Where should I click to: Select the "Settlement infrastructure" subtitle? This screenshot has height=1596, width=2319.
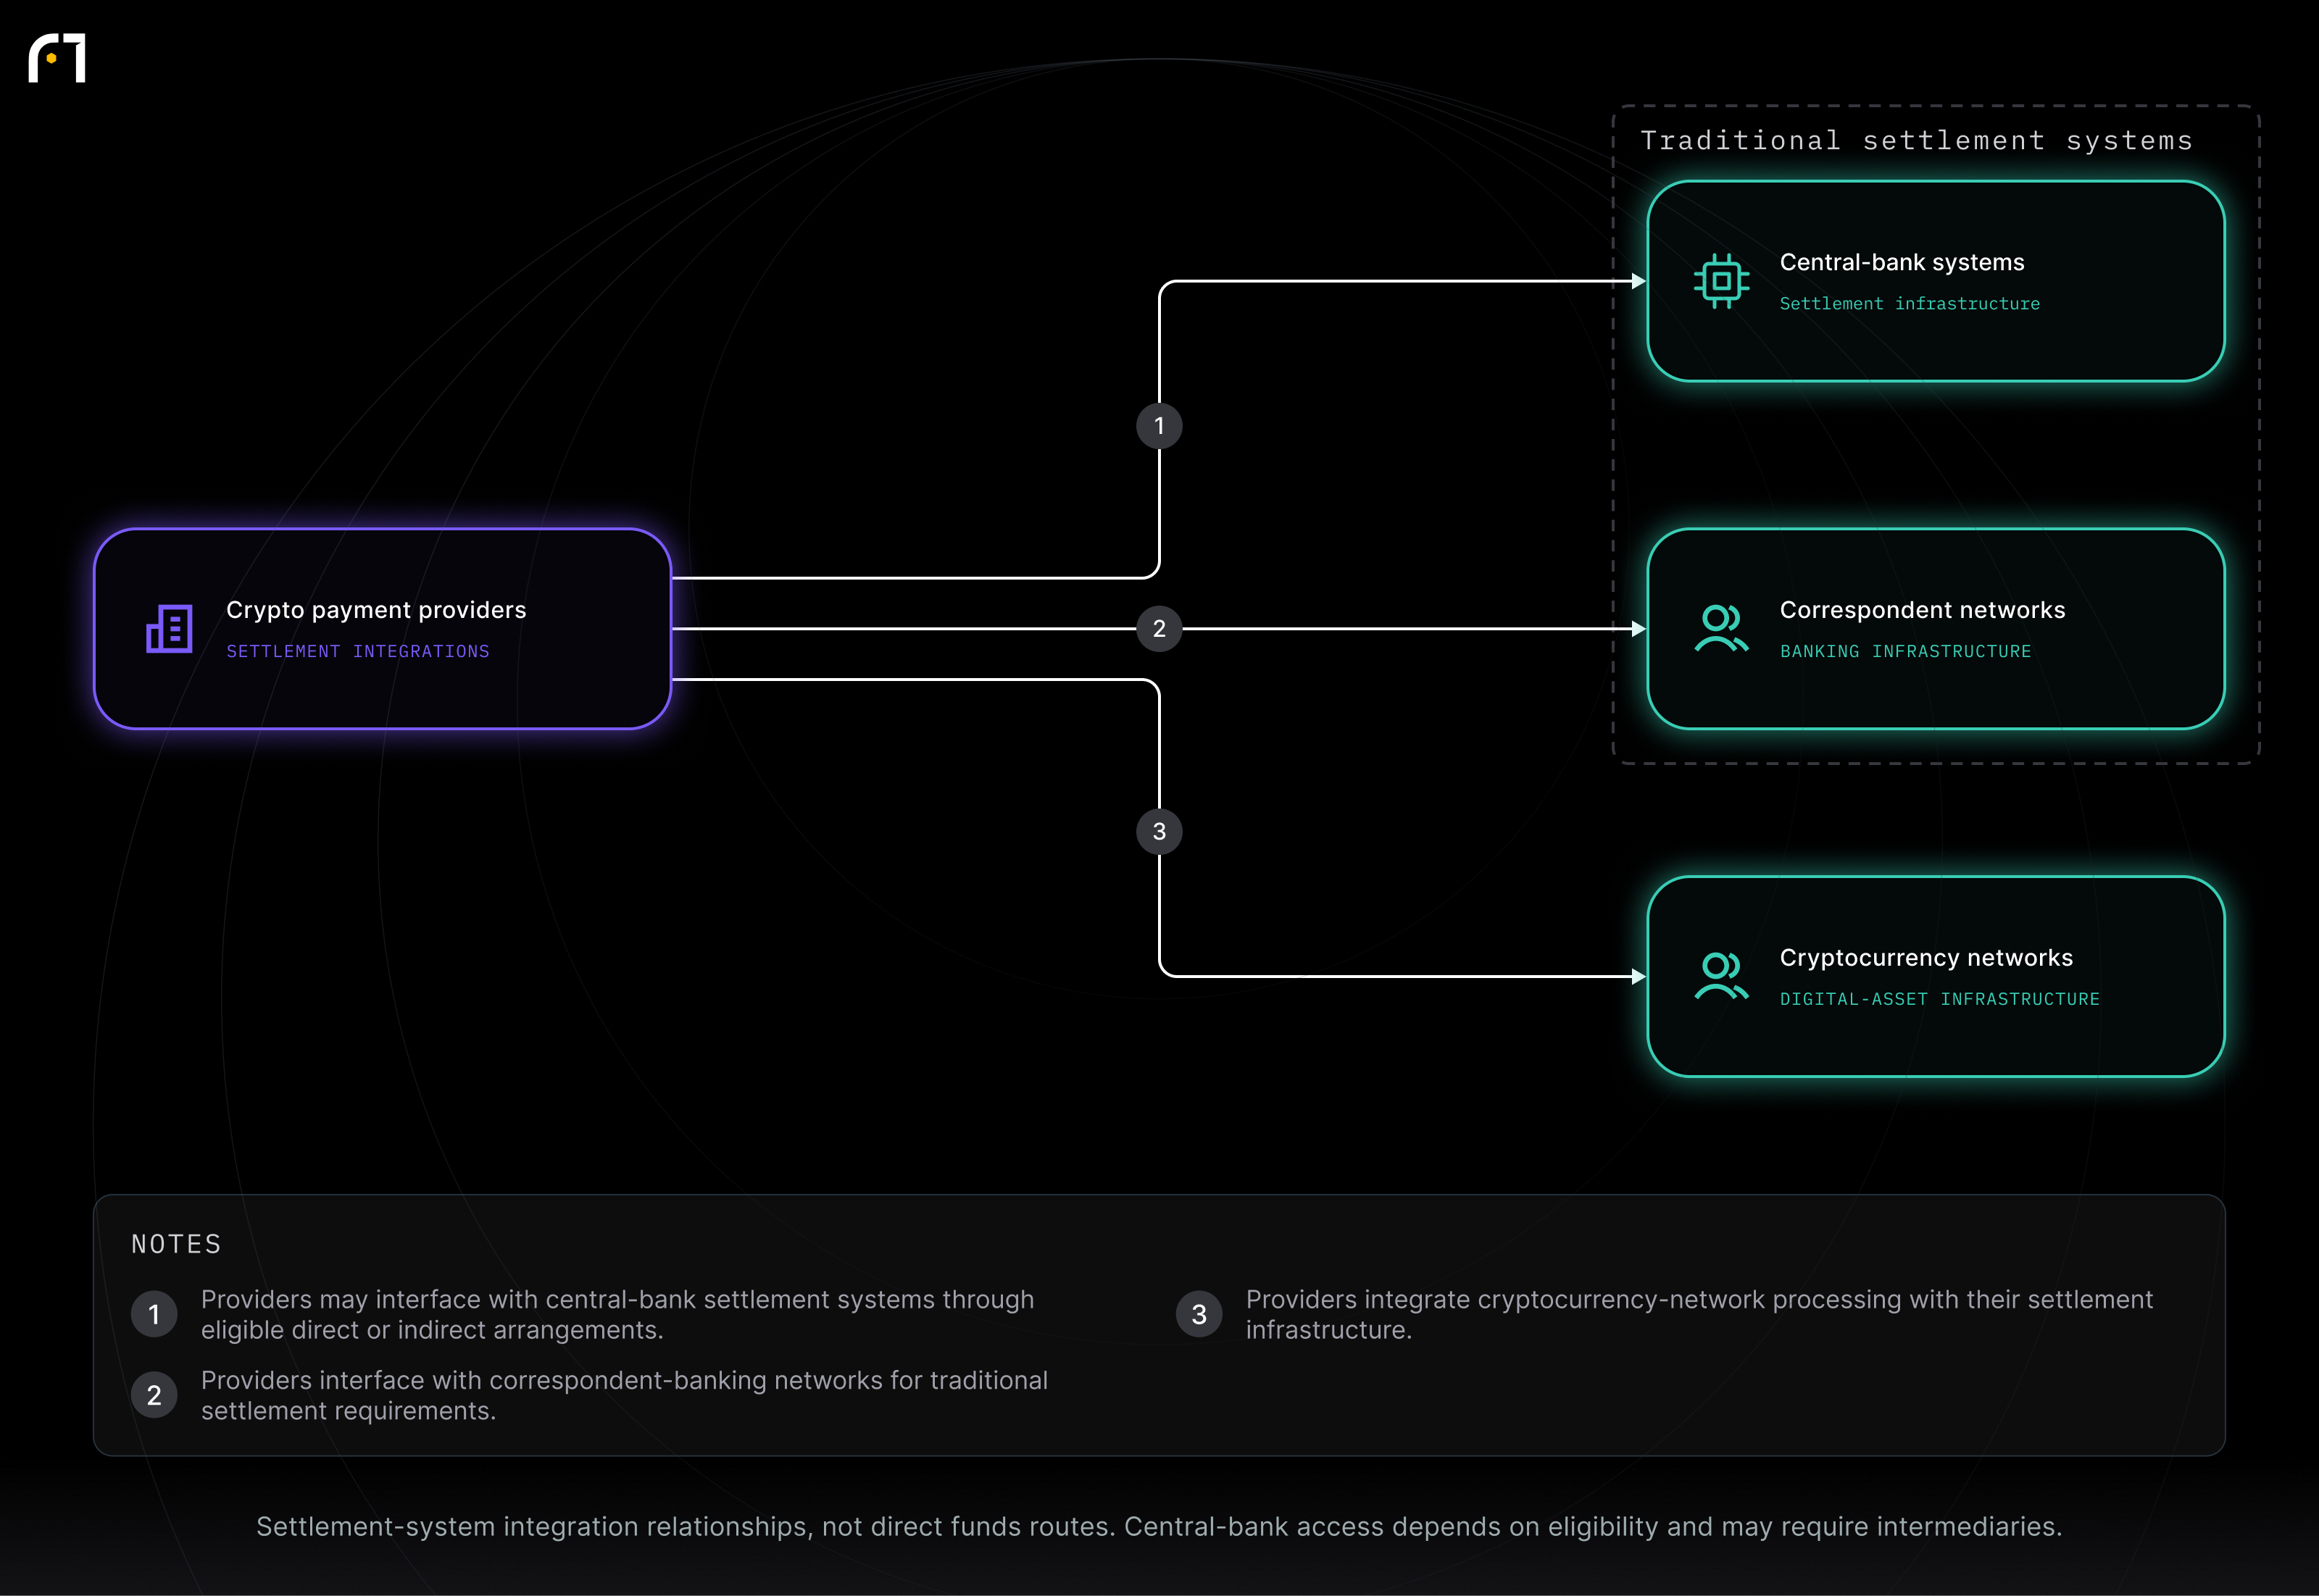pyautogui.click(x=1910, y=303)
